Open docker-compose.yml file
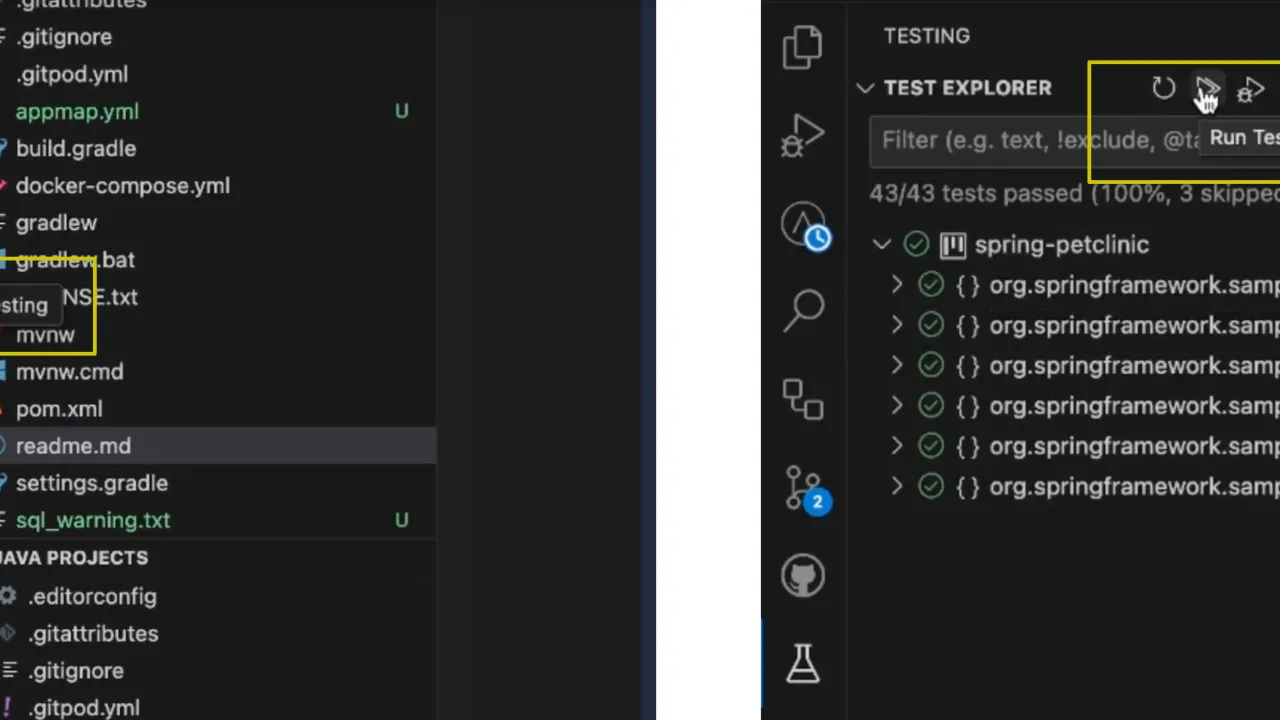This screenshot has height=720, width=1280. click(123, 185)
